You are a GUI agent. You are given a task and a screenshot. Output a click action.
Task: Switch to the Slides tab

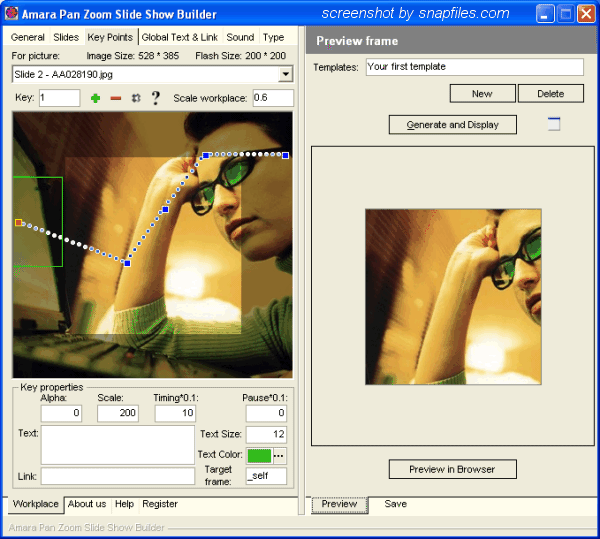coord(66,37)
